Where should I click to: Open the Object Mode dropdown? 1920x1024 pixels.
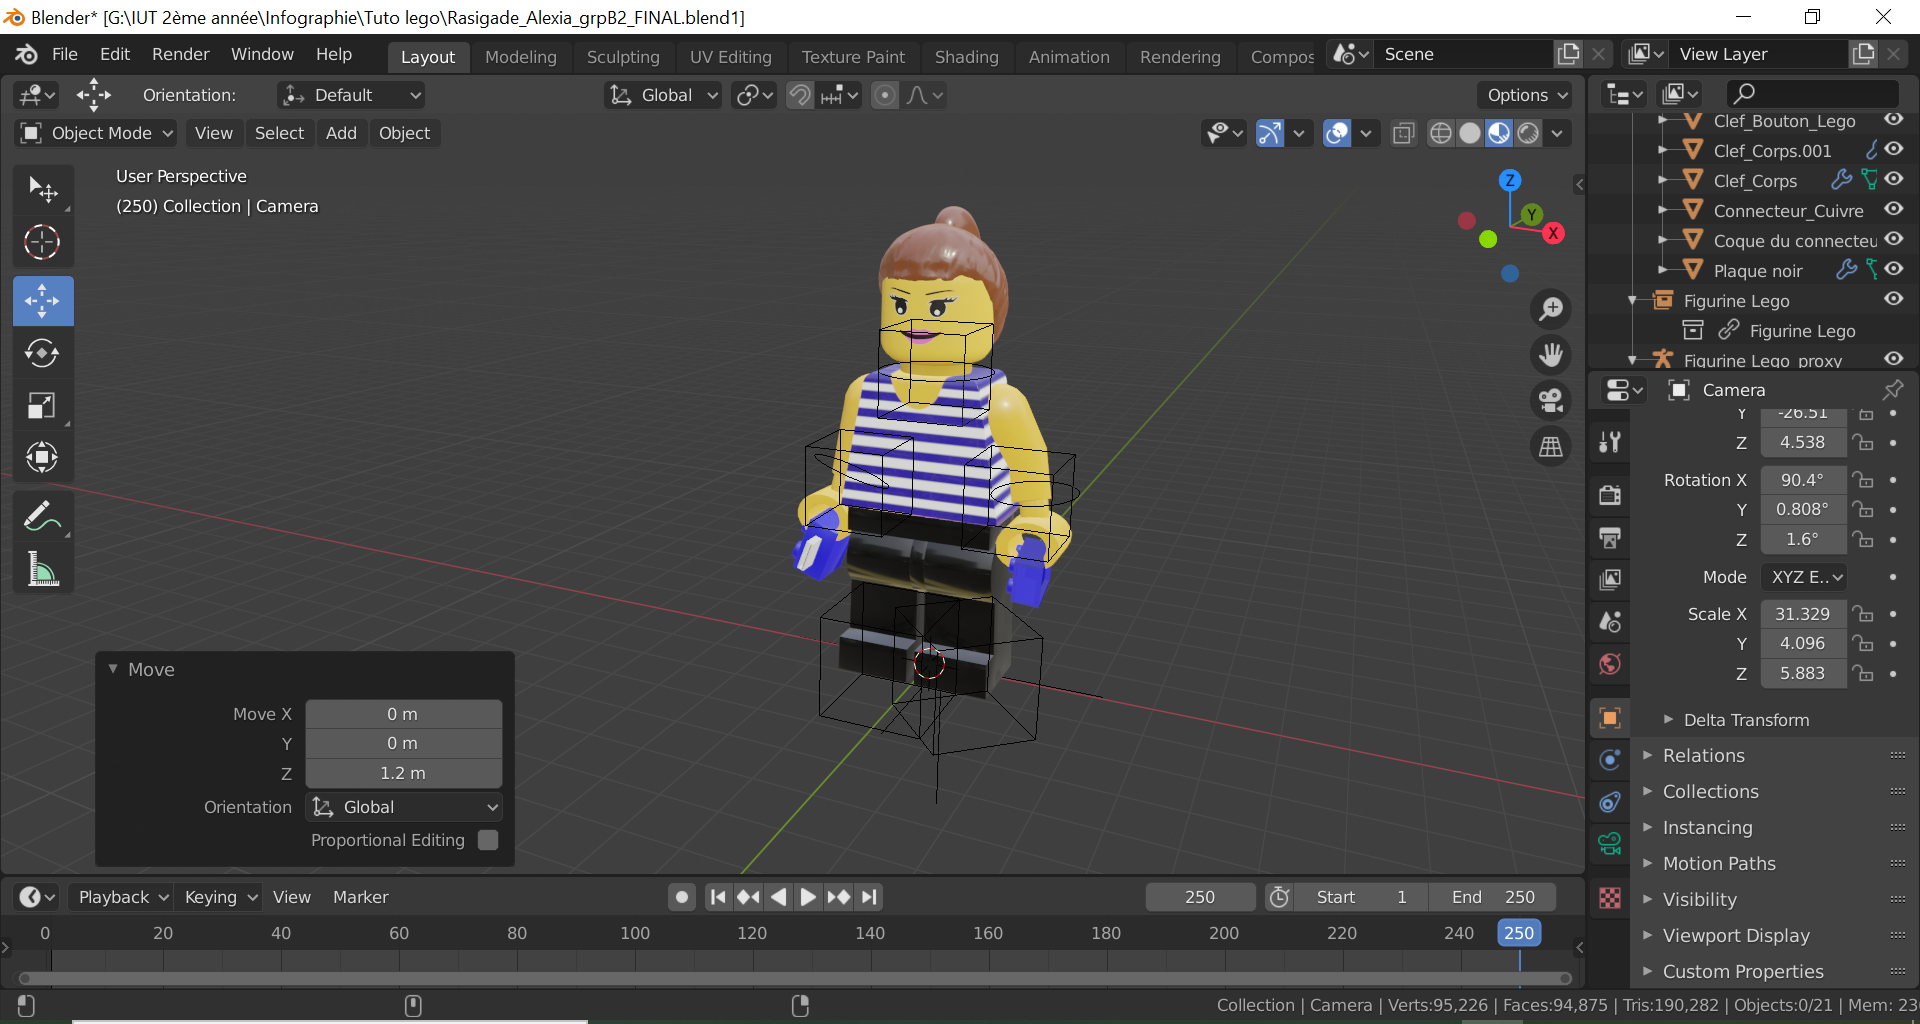click(x=97, y=133)
